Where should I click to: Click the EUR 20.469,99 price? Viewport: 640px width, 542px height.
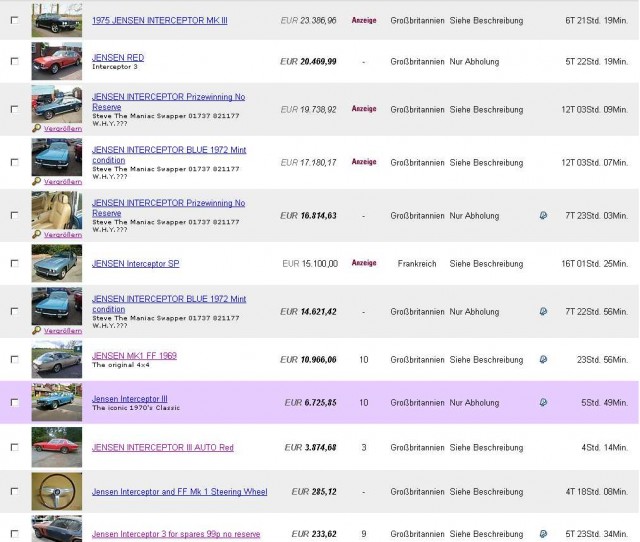point(308,62)
